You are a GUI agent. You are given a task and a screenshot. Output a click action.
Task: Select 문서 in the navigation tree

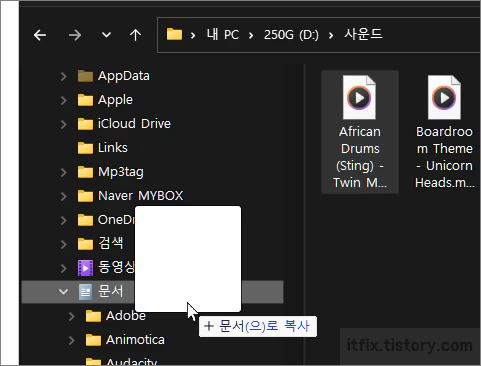[x=111, y=292]
